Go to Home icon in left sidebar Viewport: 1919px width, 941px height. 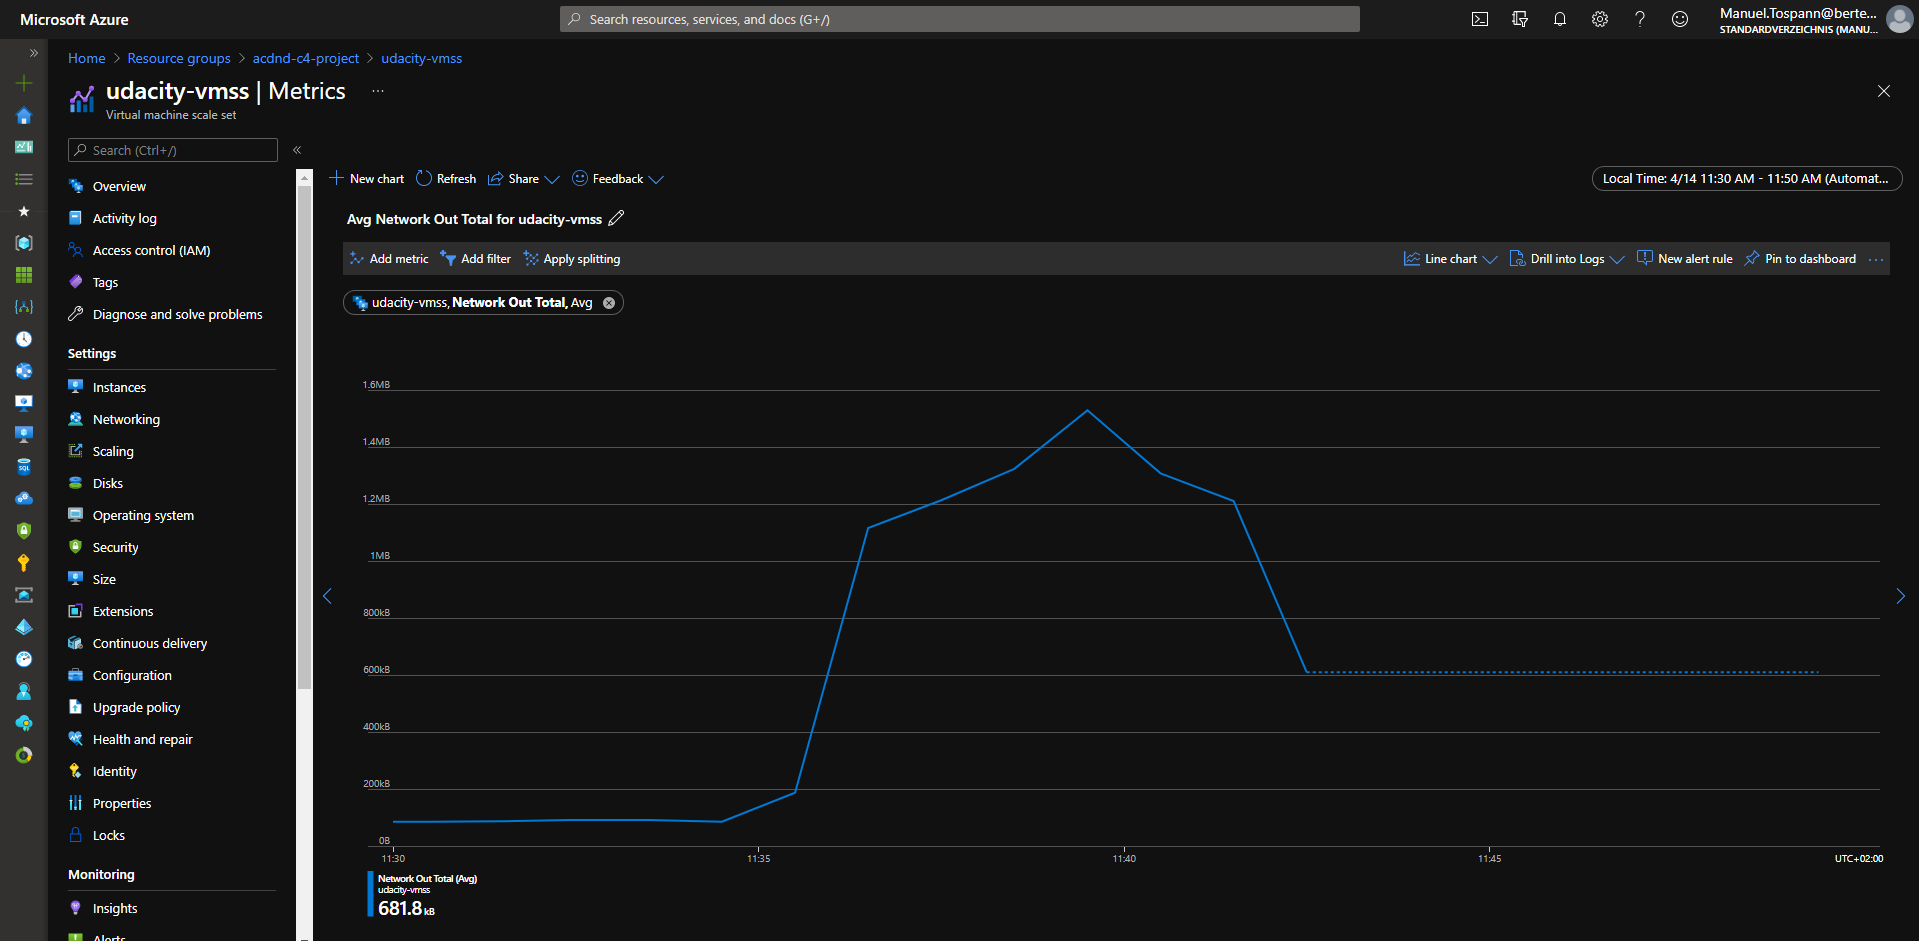click(x=24, y=115)
